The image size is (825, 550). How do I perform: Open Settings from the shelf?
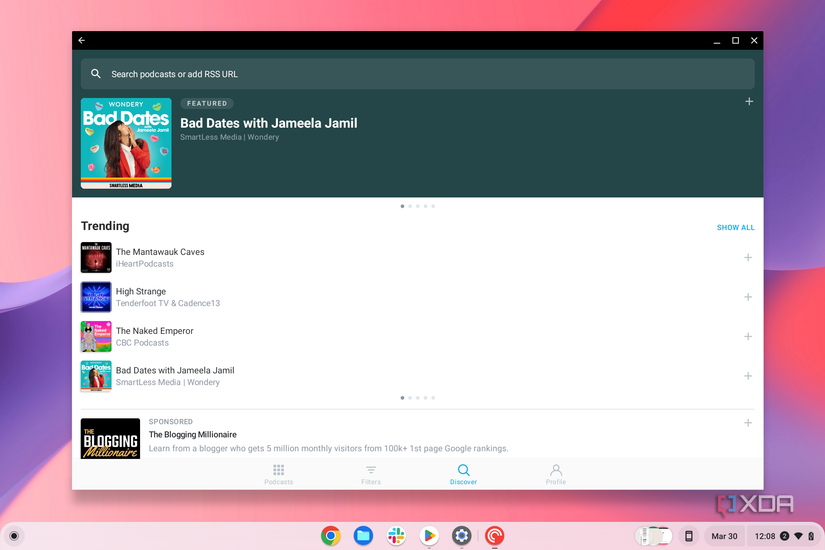(x=461, y=536)
